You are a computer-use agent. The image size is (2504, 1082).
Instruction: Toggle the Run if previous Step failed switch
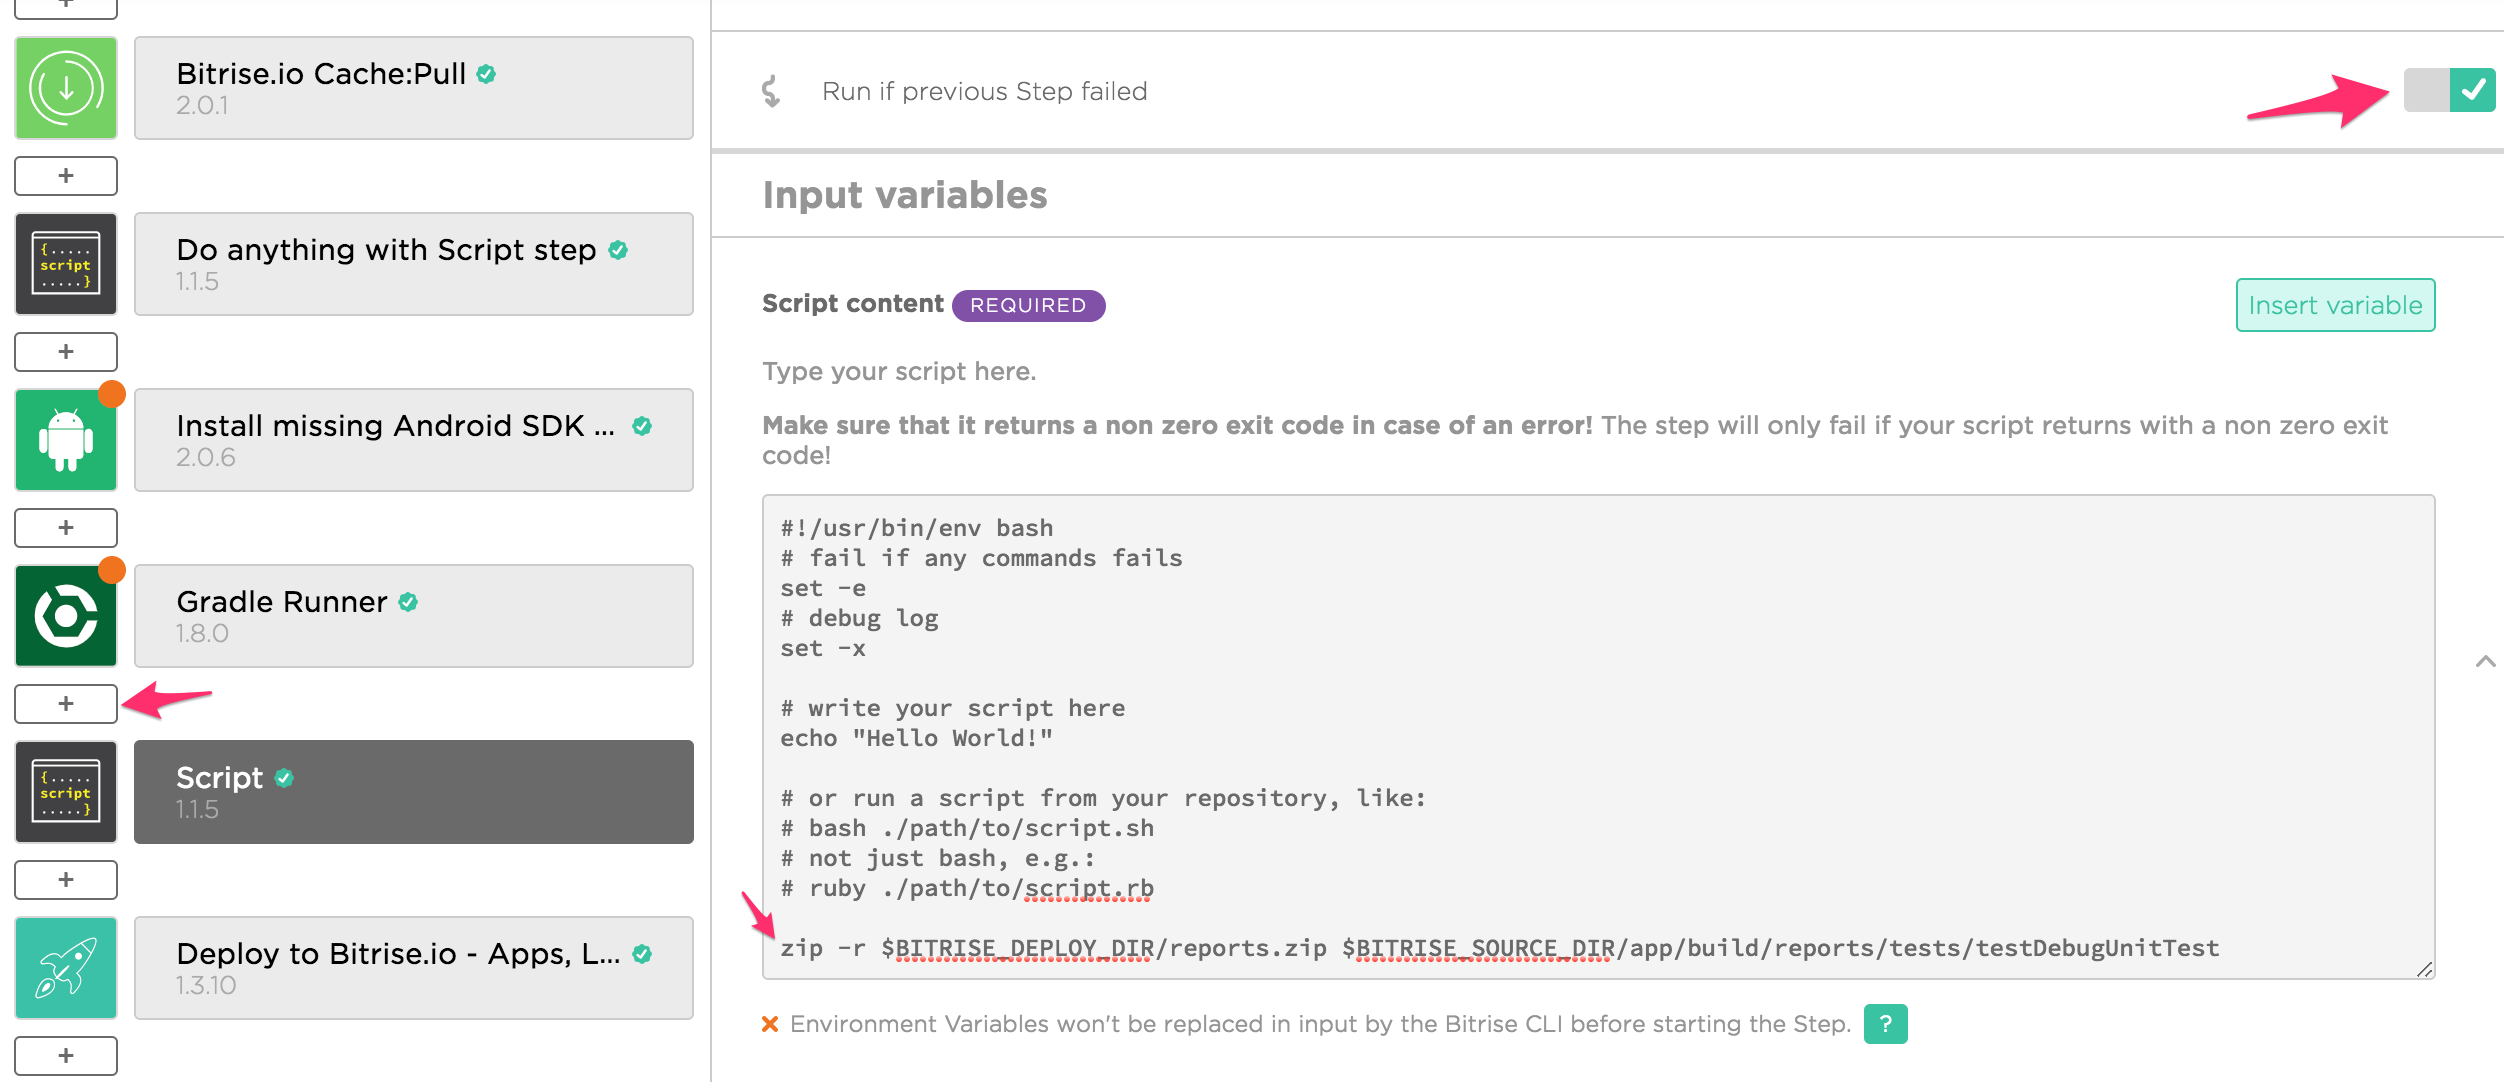(2449, 91)
